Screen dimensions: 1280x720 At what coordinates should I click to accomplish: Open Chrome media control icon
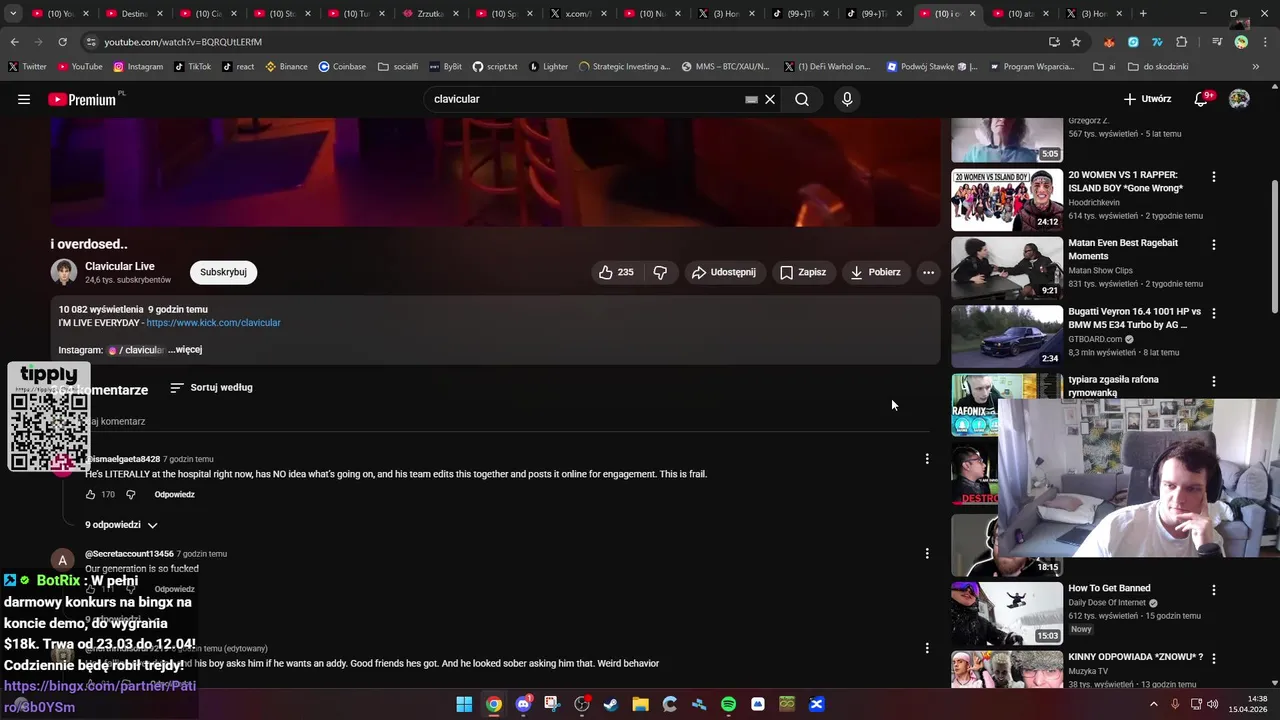[x=1217, y=42]
